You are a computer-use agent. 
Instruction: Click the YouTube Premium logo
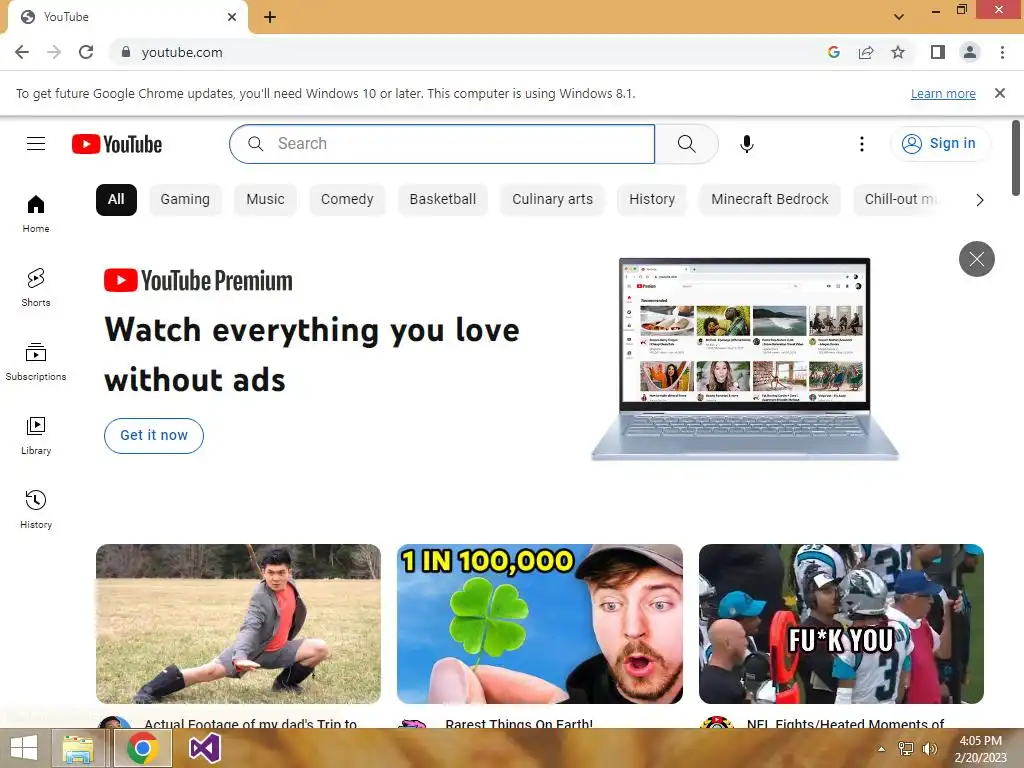pyautogui.click(x=198, y=281)
